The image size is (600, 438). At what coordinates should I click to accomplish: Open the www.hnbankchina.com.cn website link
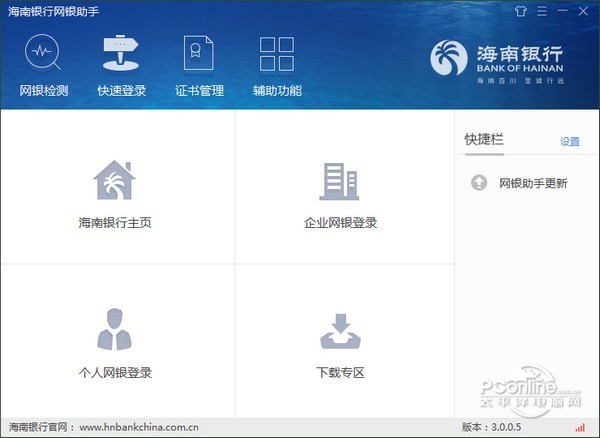coord(139,427)
